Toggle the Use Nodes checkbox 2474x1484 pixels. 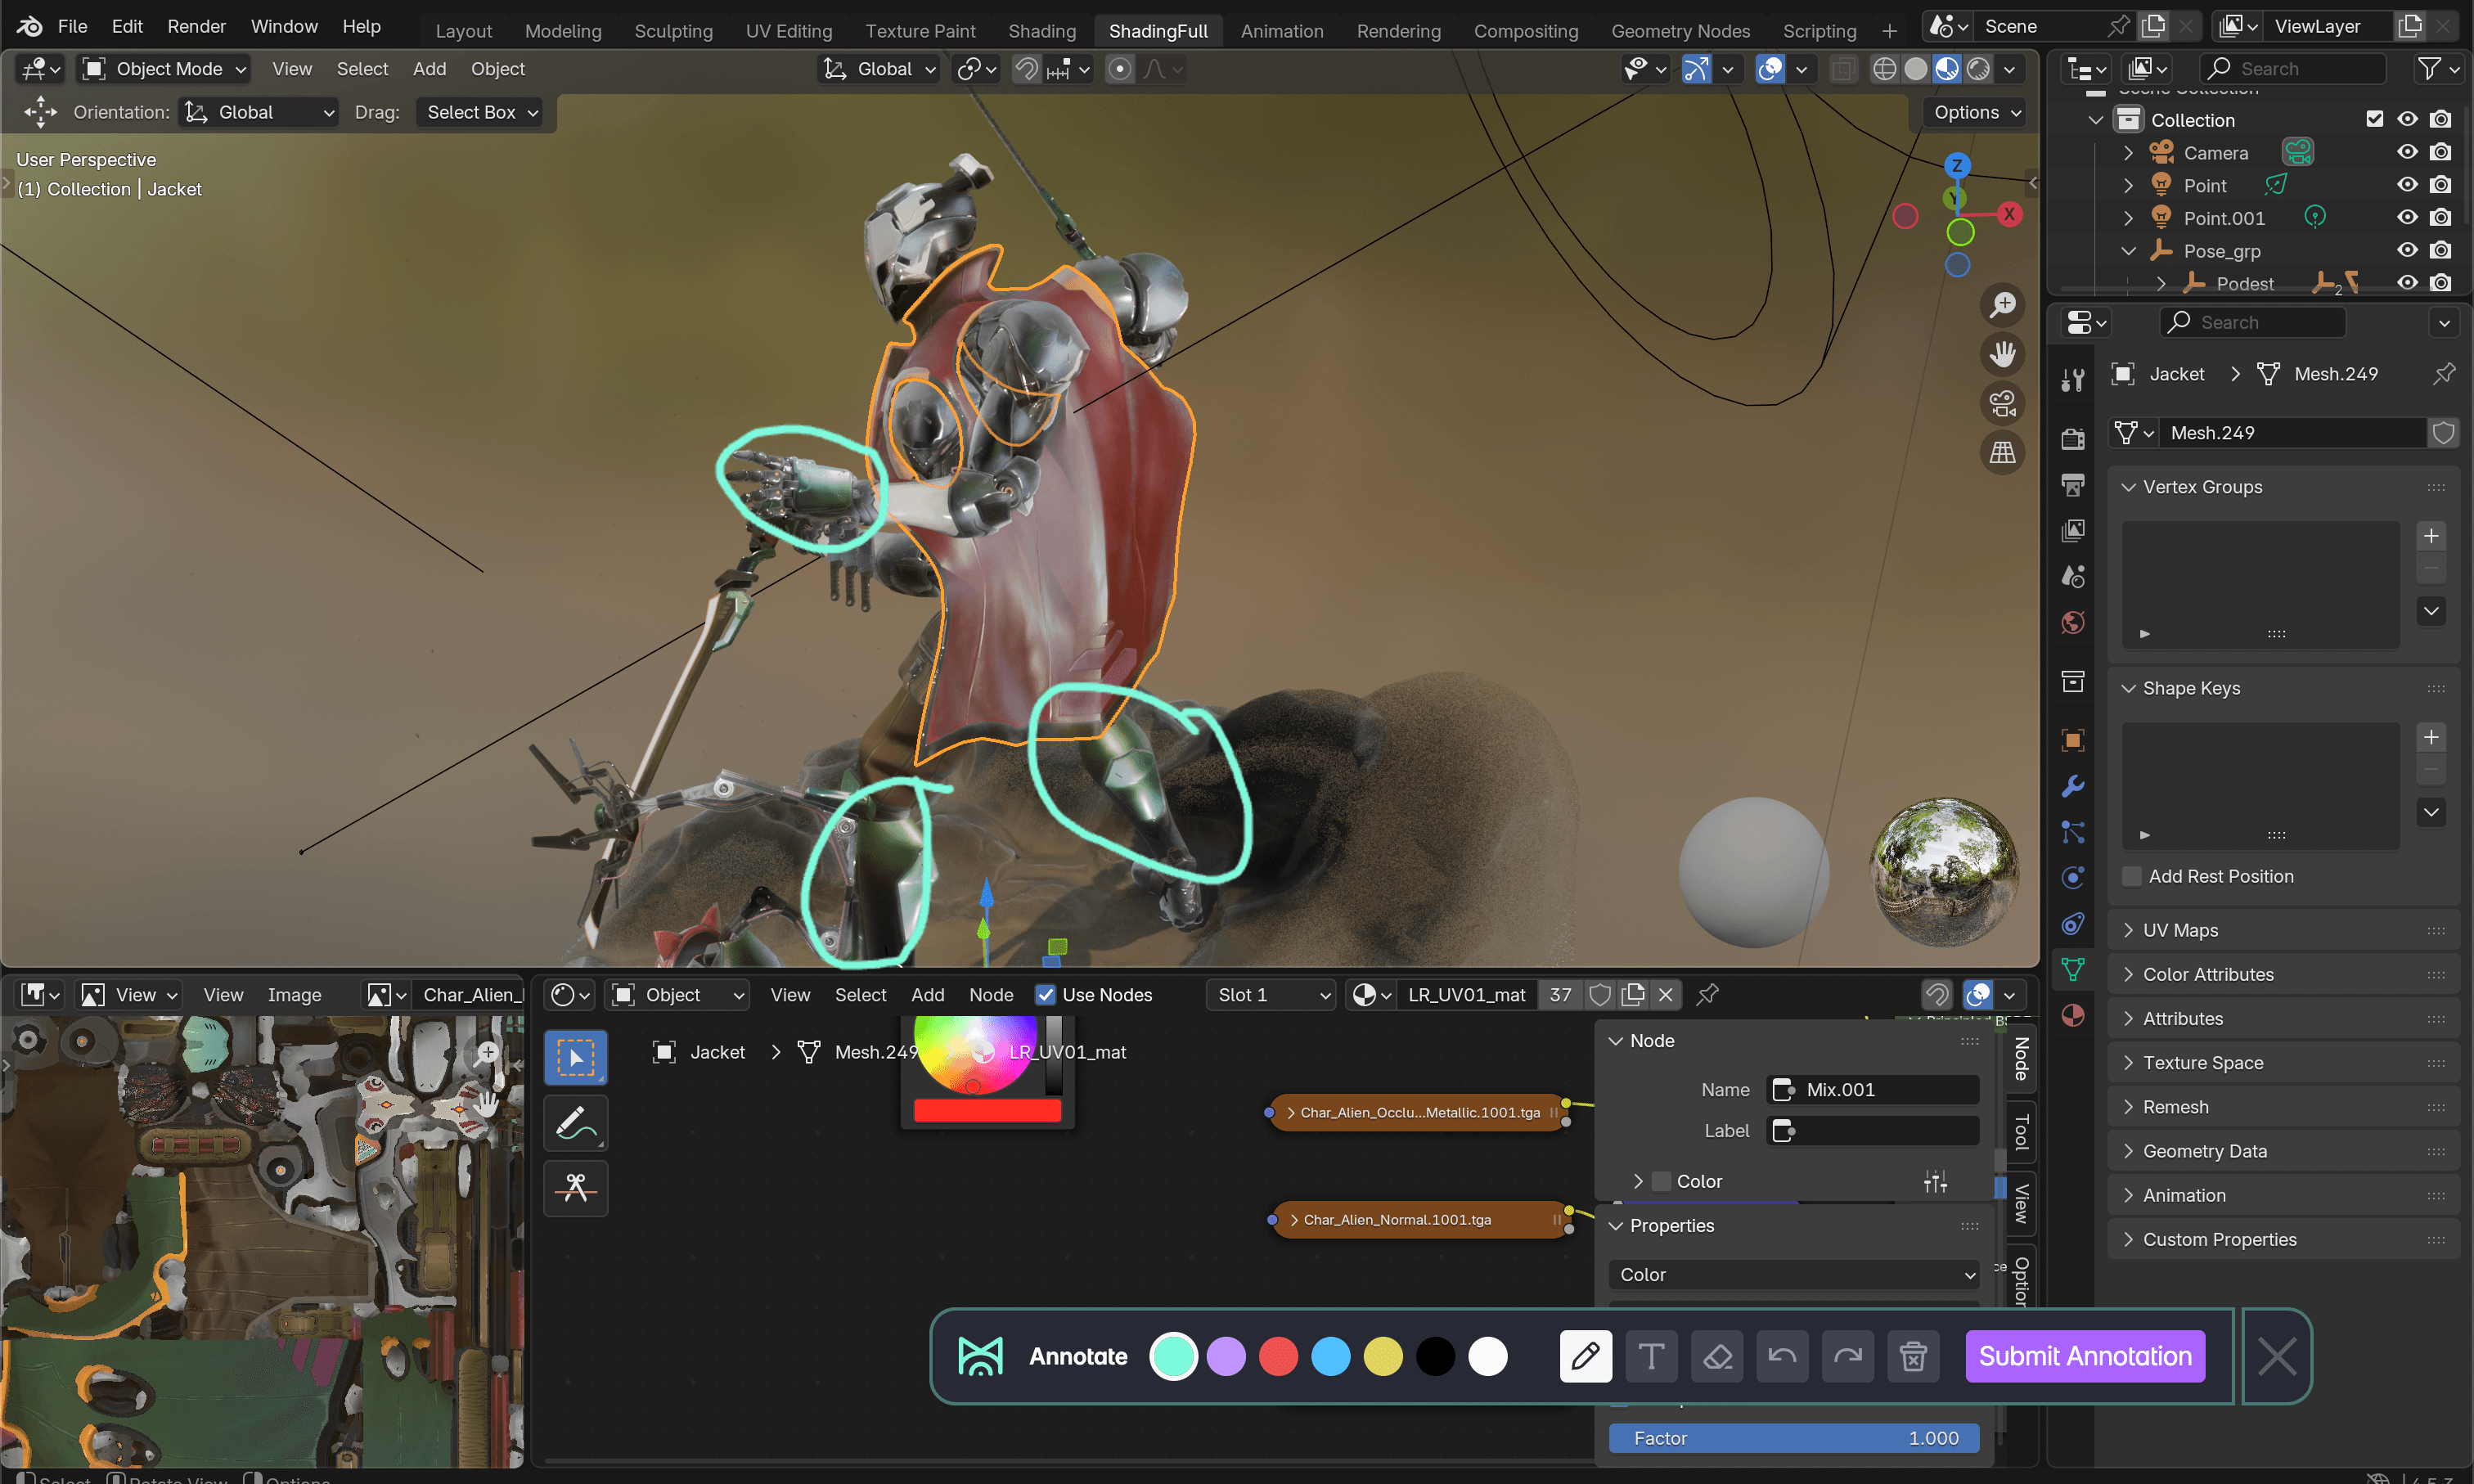coord(1045,995)
